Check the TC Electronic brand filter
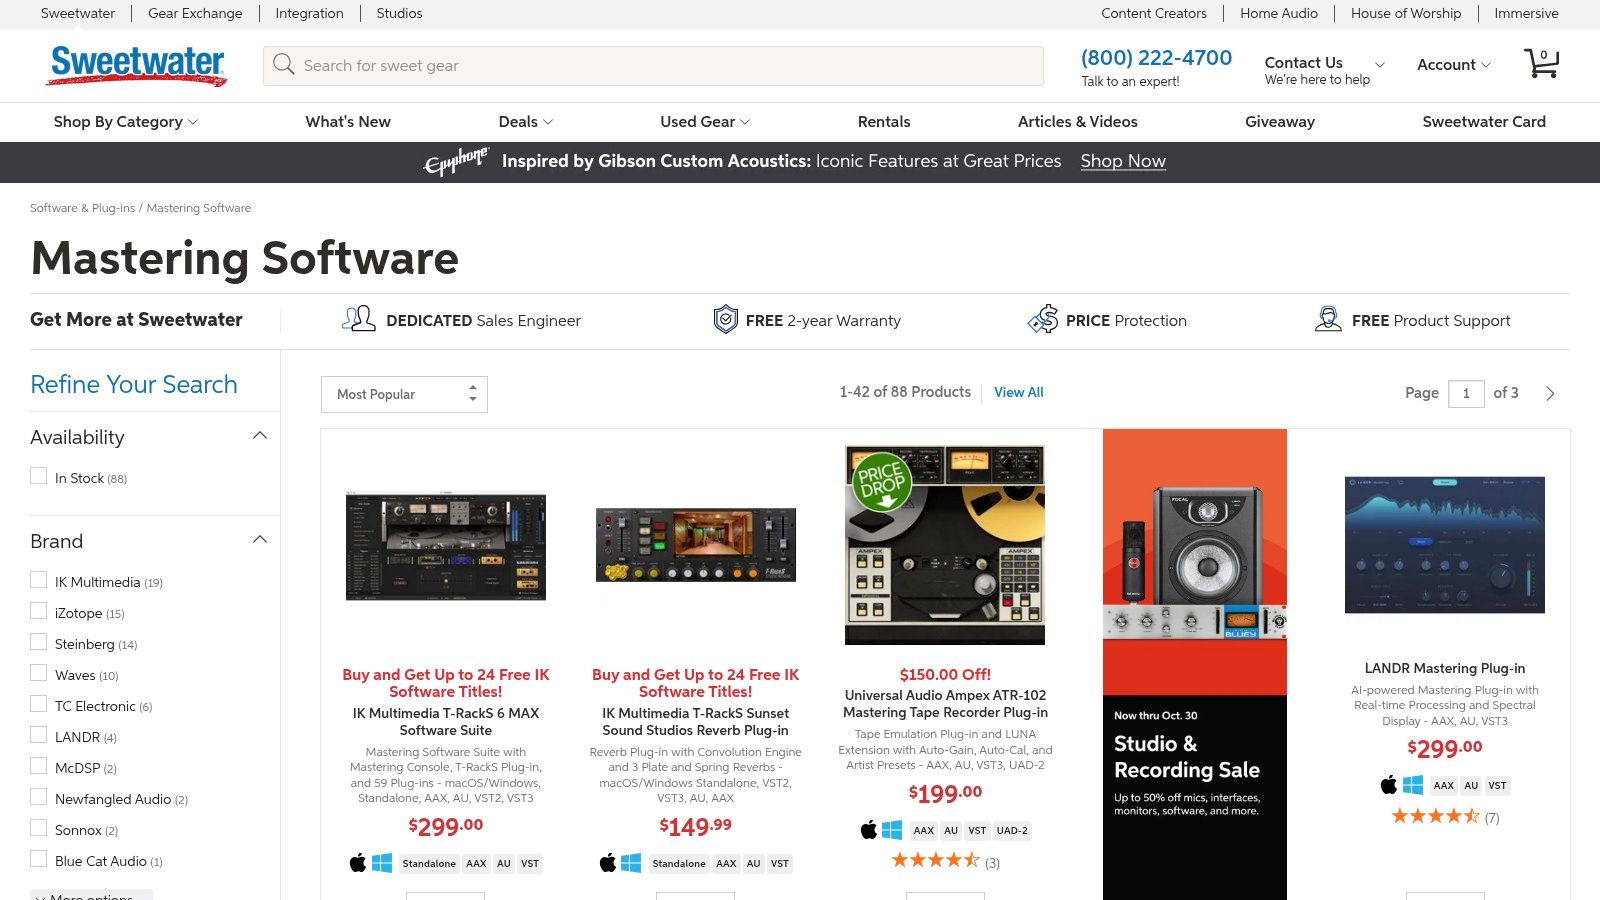This screenshot has width=1600, height=900. point(39,704)
